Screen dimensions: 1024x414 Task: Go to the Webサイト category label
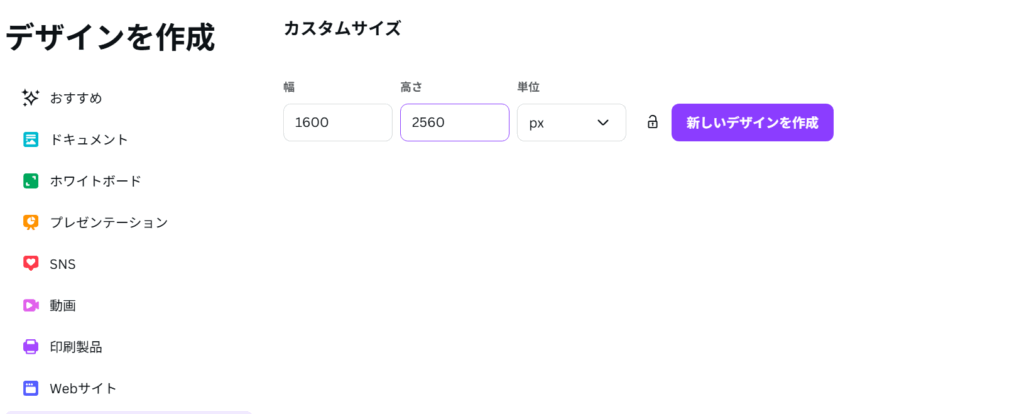(83, 389)
